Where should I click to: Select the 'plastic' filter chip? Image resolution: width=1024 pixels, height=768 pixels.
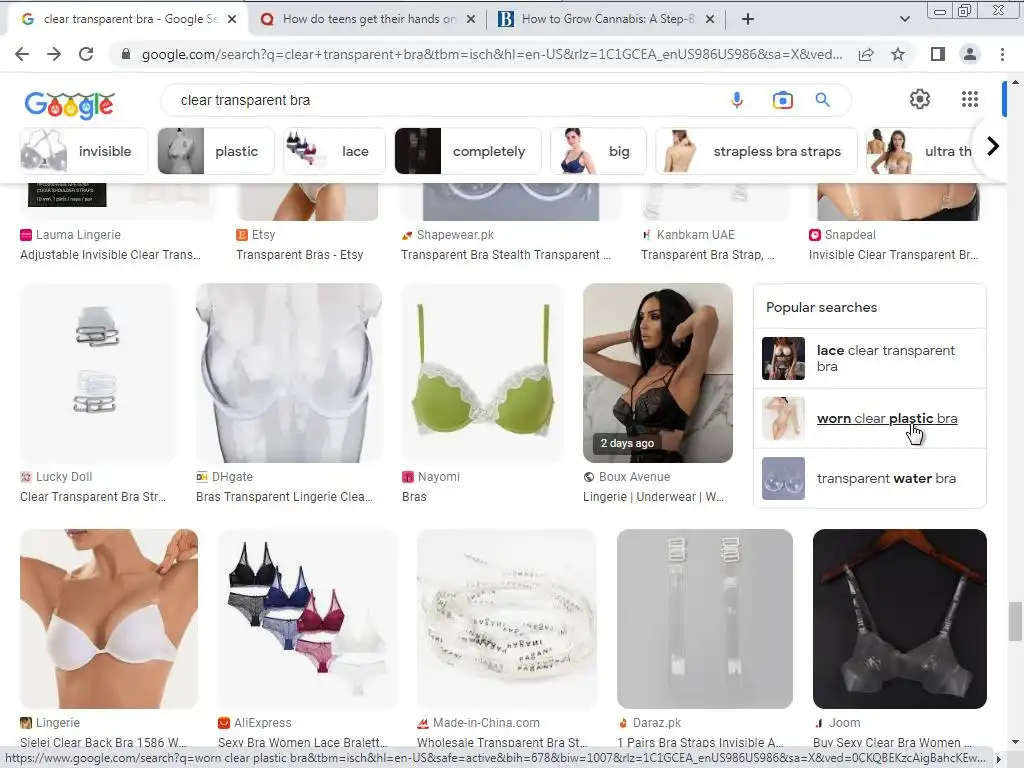[x=216, y=152]
